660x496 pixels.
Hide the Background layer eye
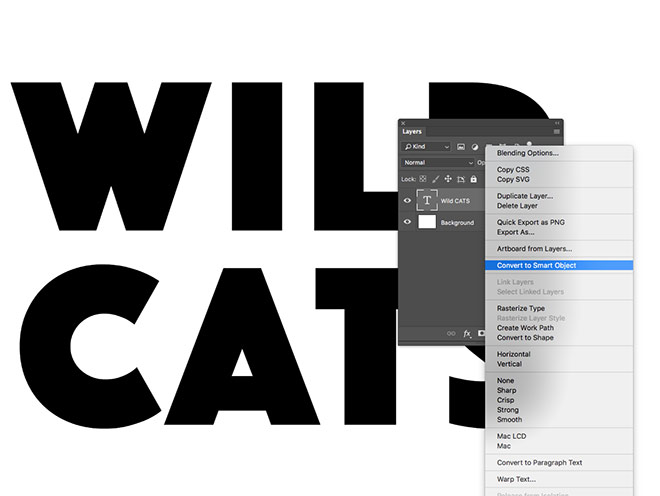pyautogui.click(x=407, y=221)
